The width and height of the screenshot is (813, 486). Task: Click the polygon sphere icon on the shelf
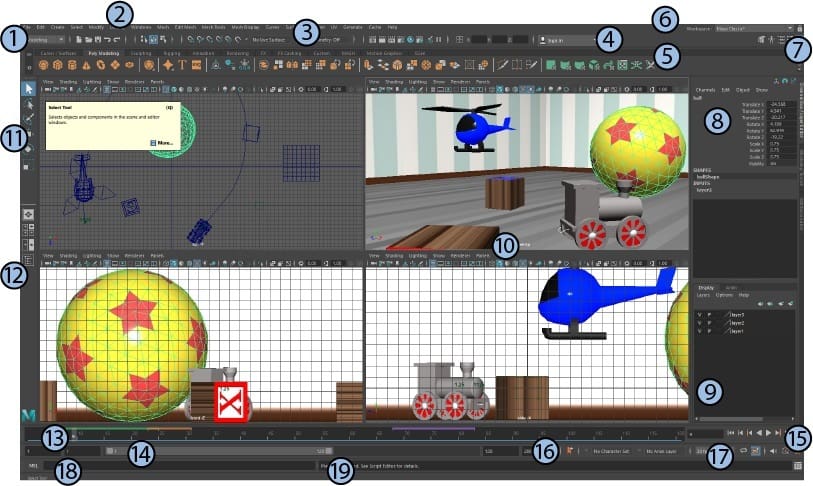click(x=44, y=65)
